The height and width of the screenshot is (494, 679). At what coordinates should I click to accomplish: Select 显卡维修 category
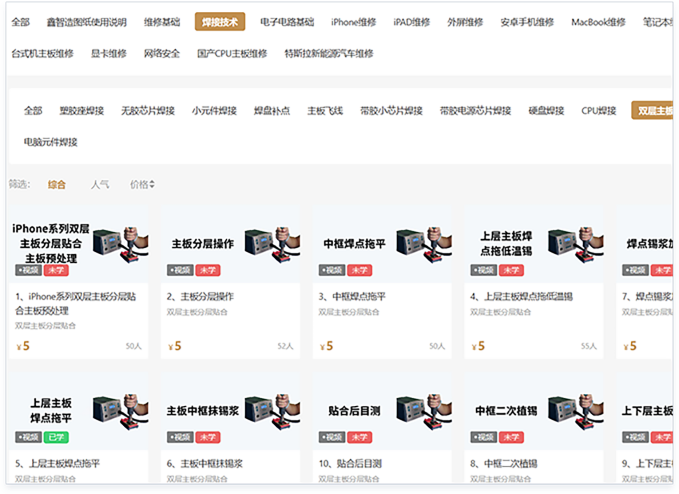[109, 54]
